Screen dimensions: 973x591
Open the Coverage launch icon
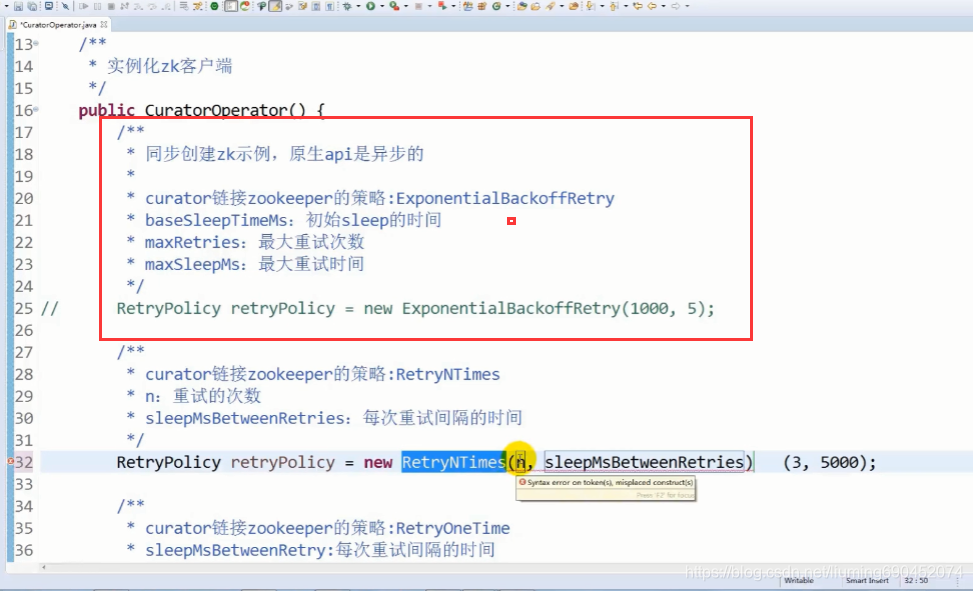click(x=394, y=7)
